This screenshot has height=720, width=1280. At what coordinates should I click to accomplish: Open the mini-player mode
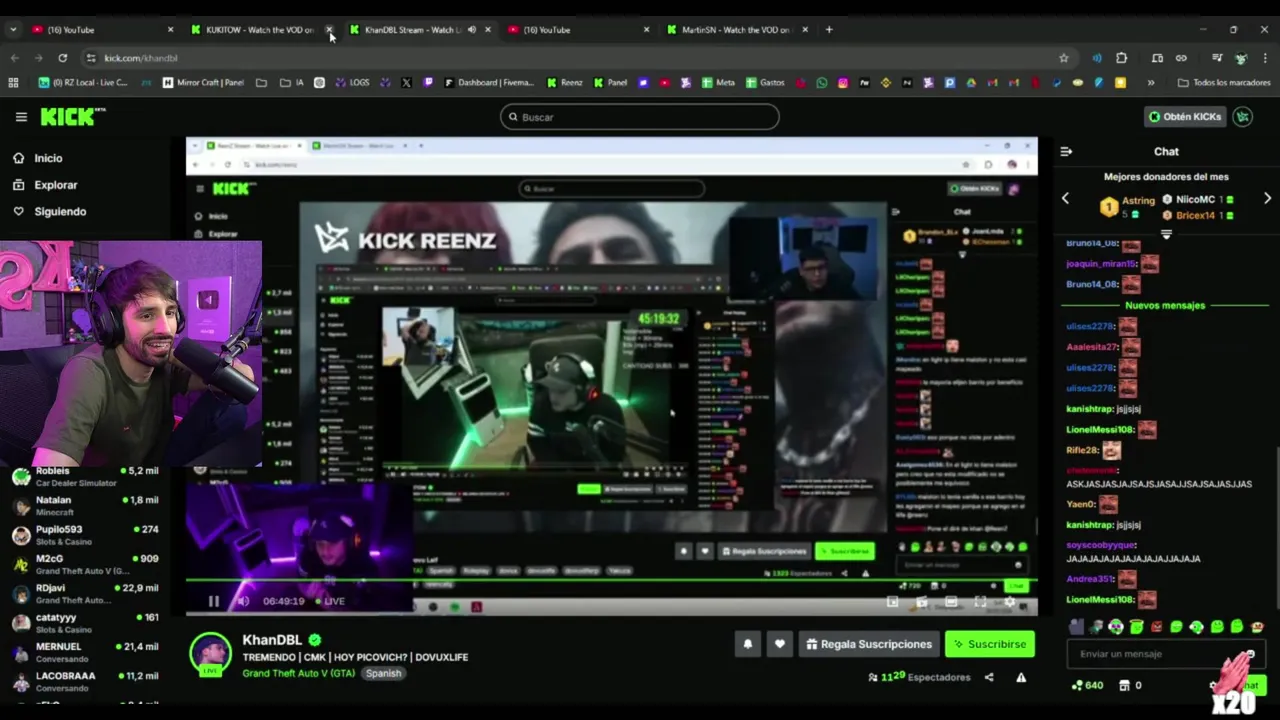click(x=893, y=601)
